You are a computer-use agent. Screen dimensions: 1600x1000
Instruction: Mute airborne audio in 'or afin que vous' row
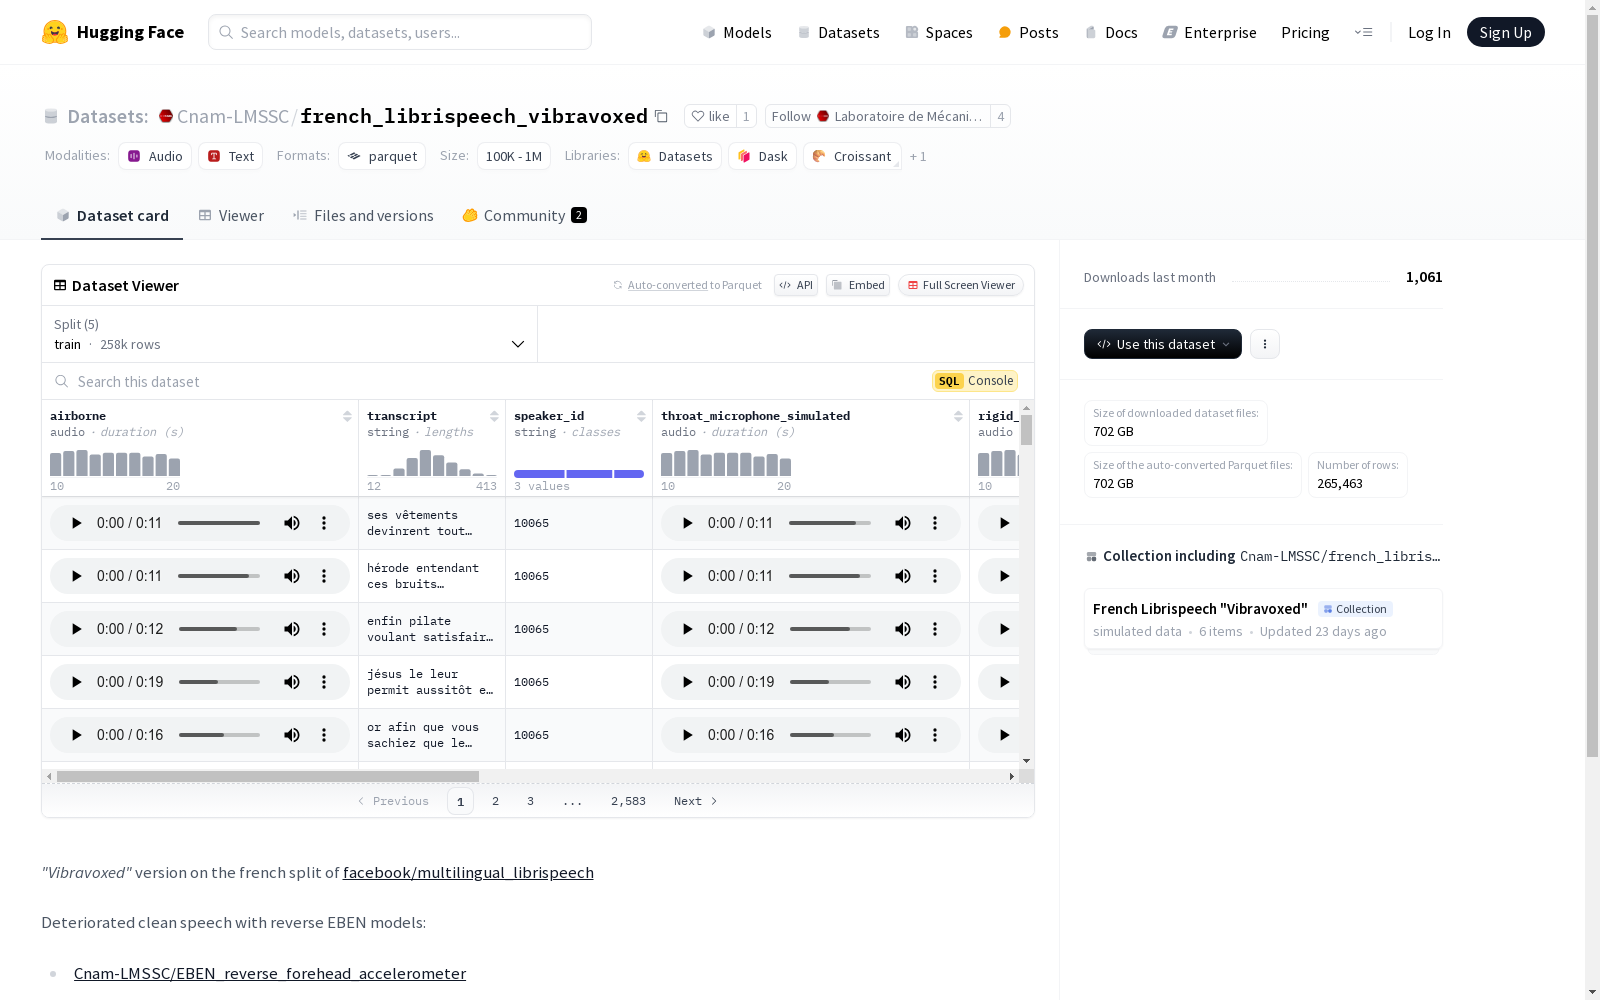point(292,735)
